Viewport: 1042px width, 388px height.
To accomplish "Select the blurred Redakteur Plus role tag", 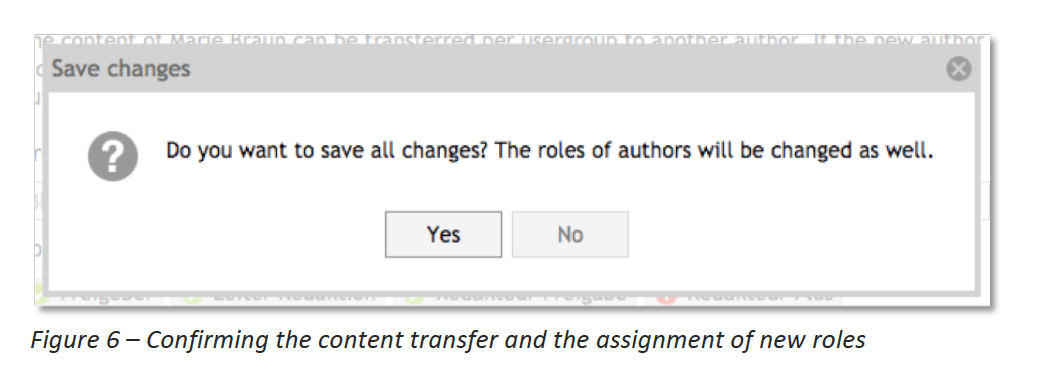I will coord(743,297).
